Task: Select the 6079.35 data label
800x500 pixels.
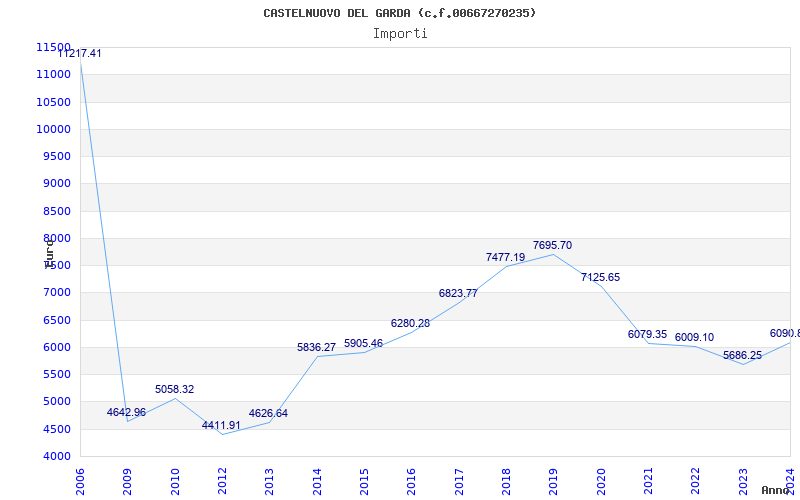Action: click(x=647, y=335)
